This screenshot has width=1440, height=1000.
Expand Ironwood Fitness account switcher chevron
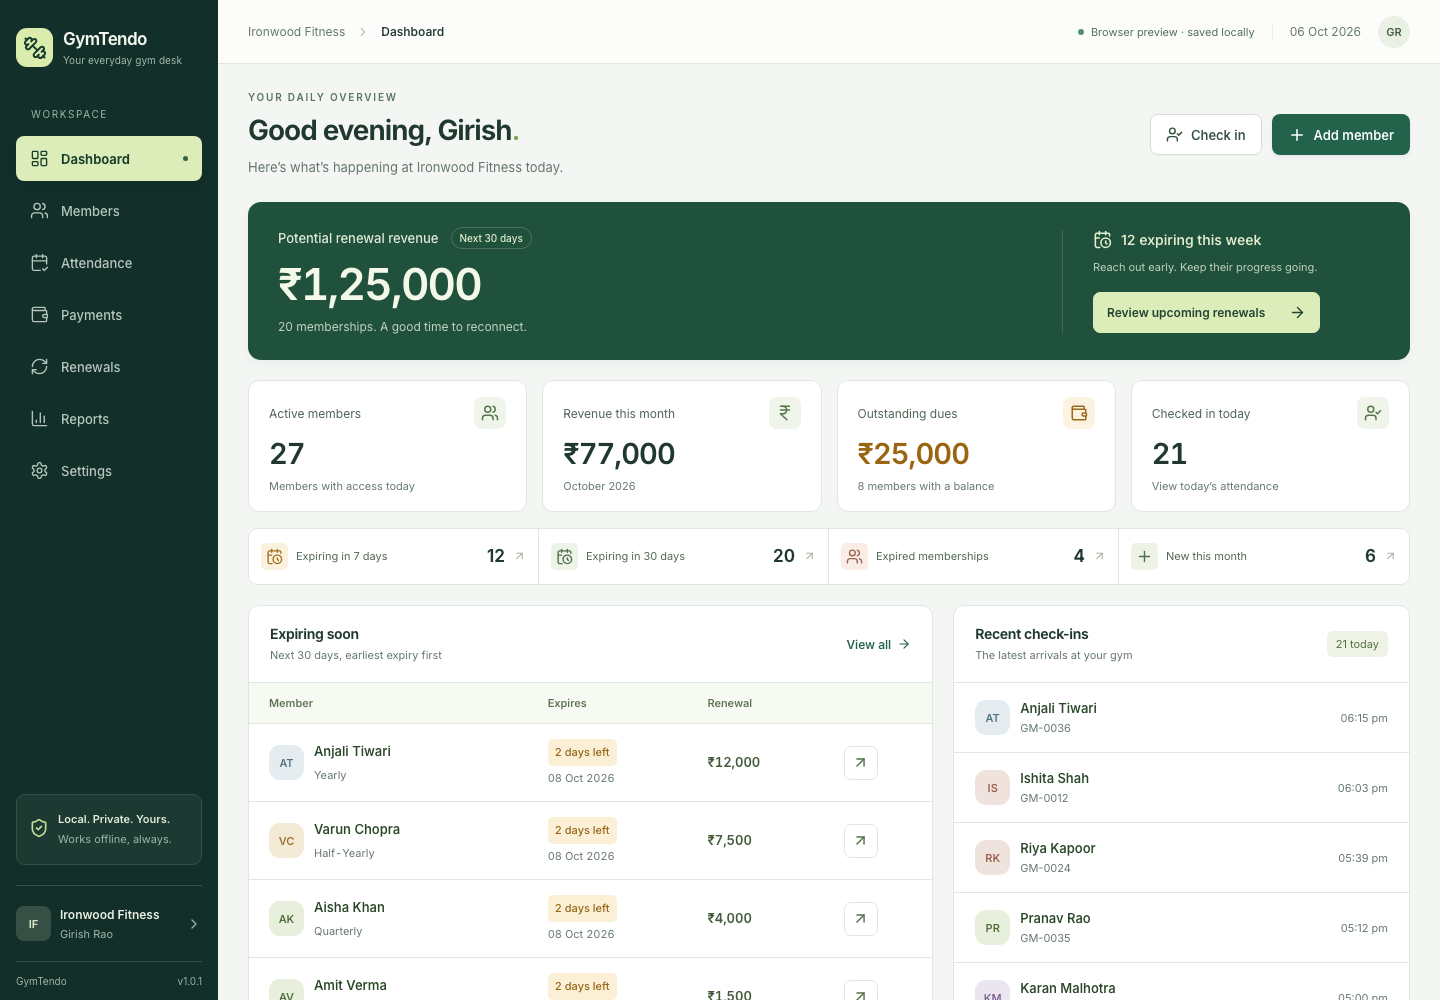[194, 924]
